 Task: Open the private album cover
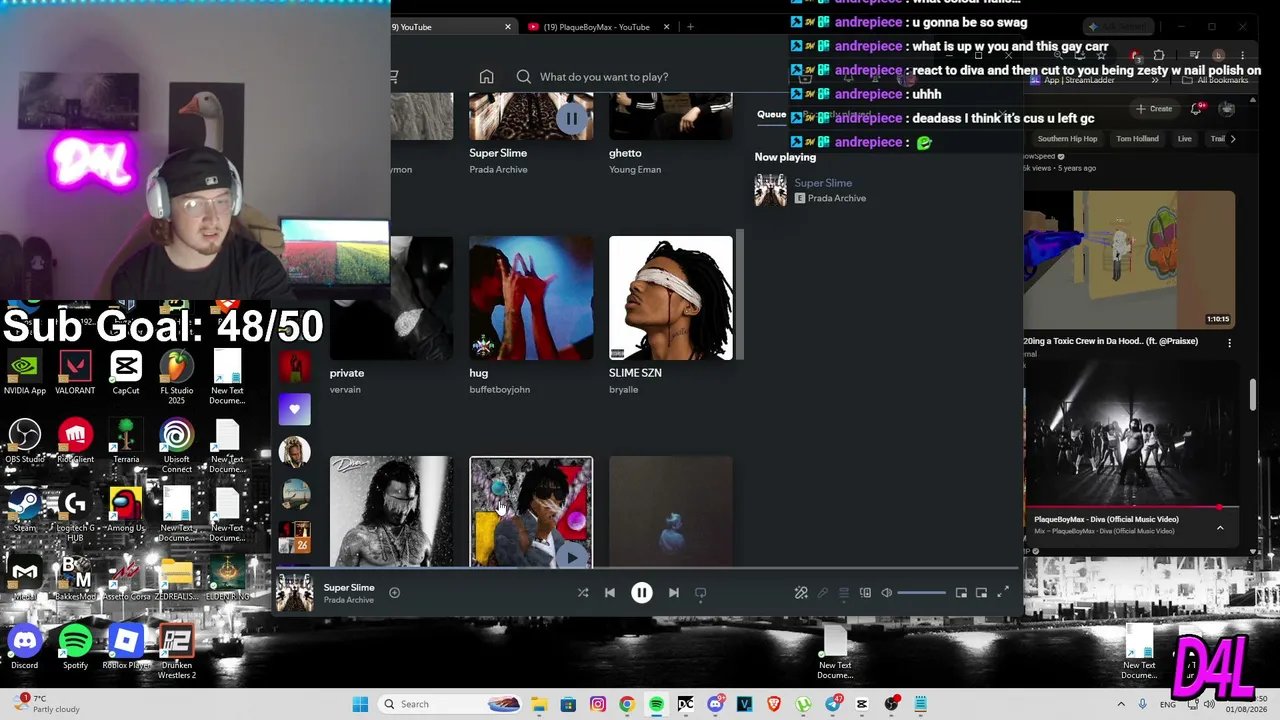pos(391,298)
